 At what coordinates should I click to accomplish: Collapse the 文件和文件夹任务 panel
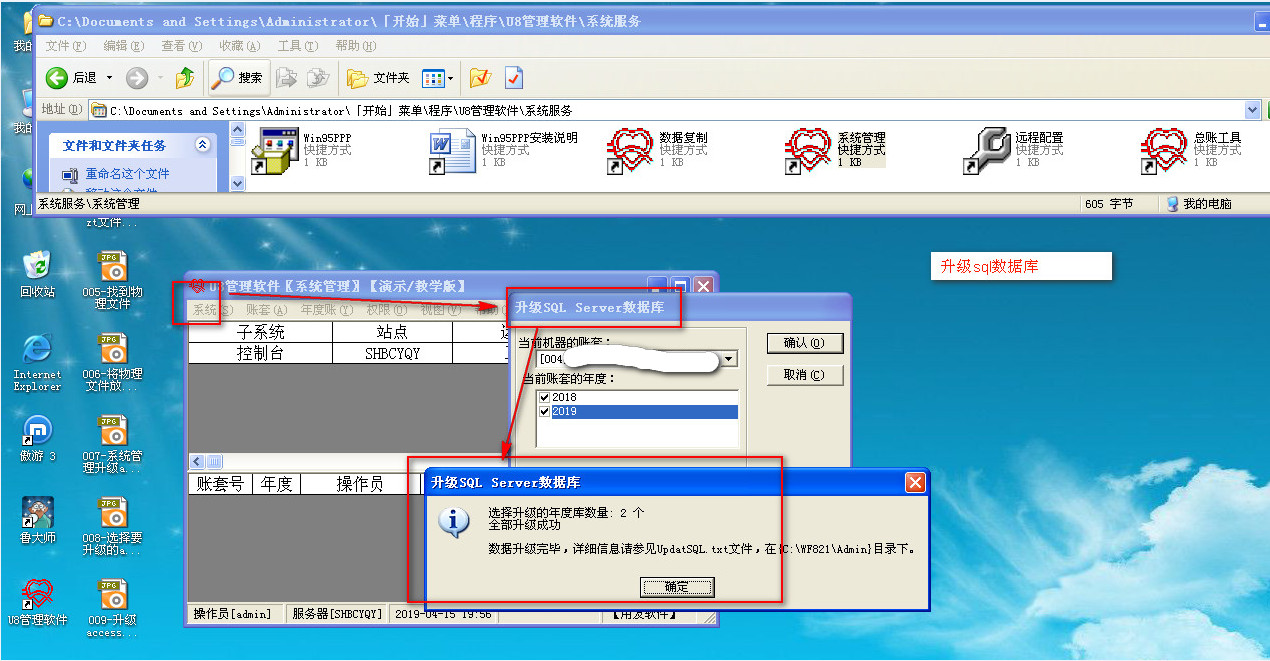coord(203,145)
